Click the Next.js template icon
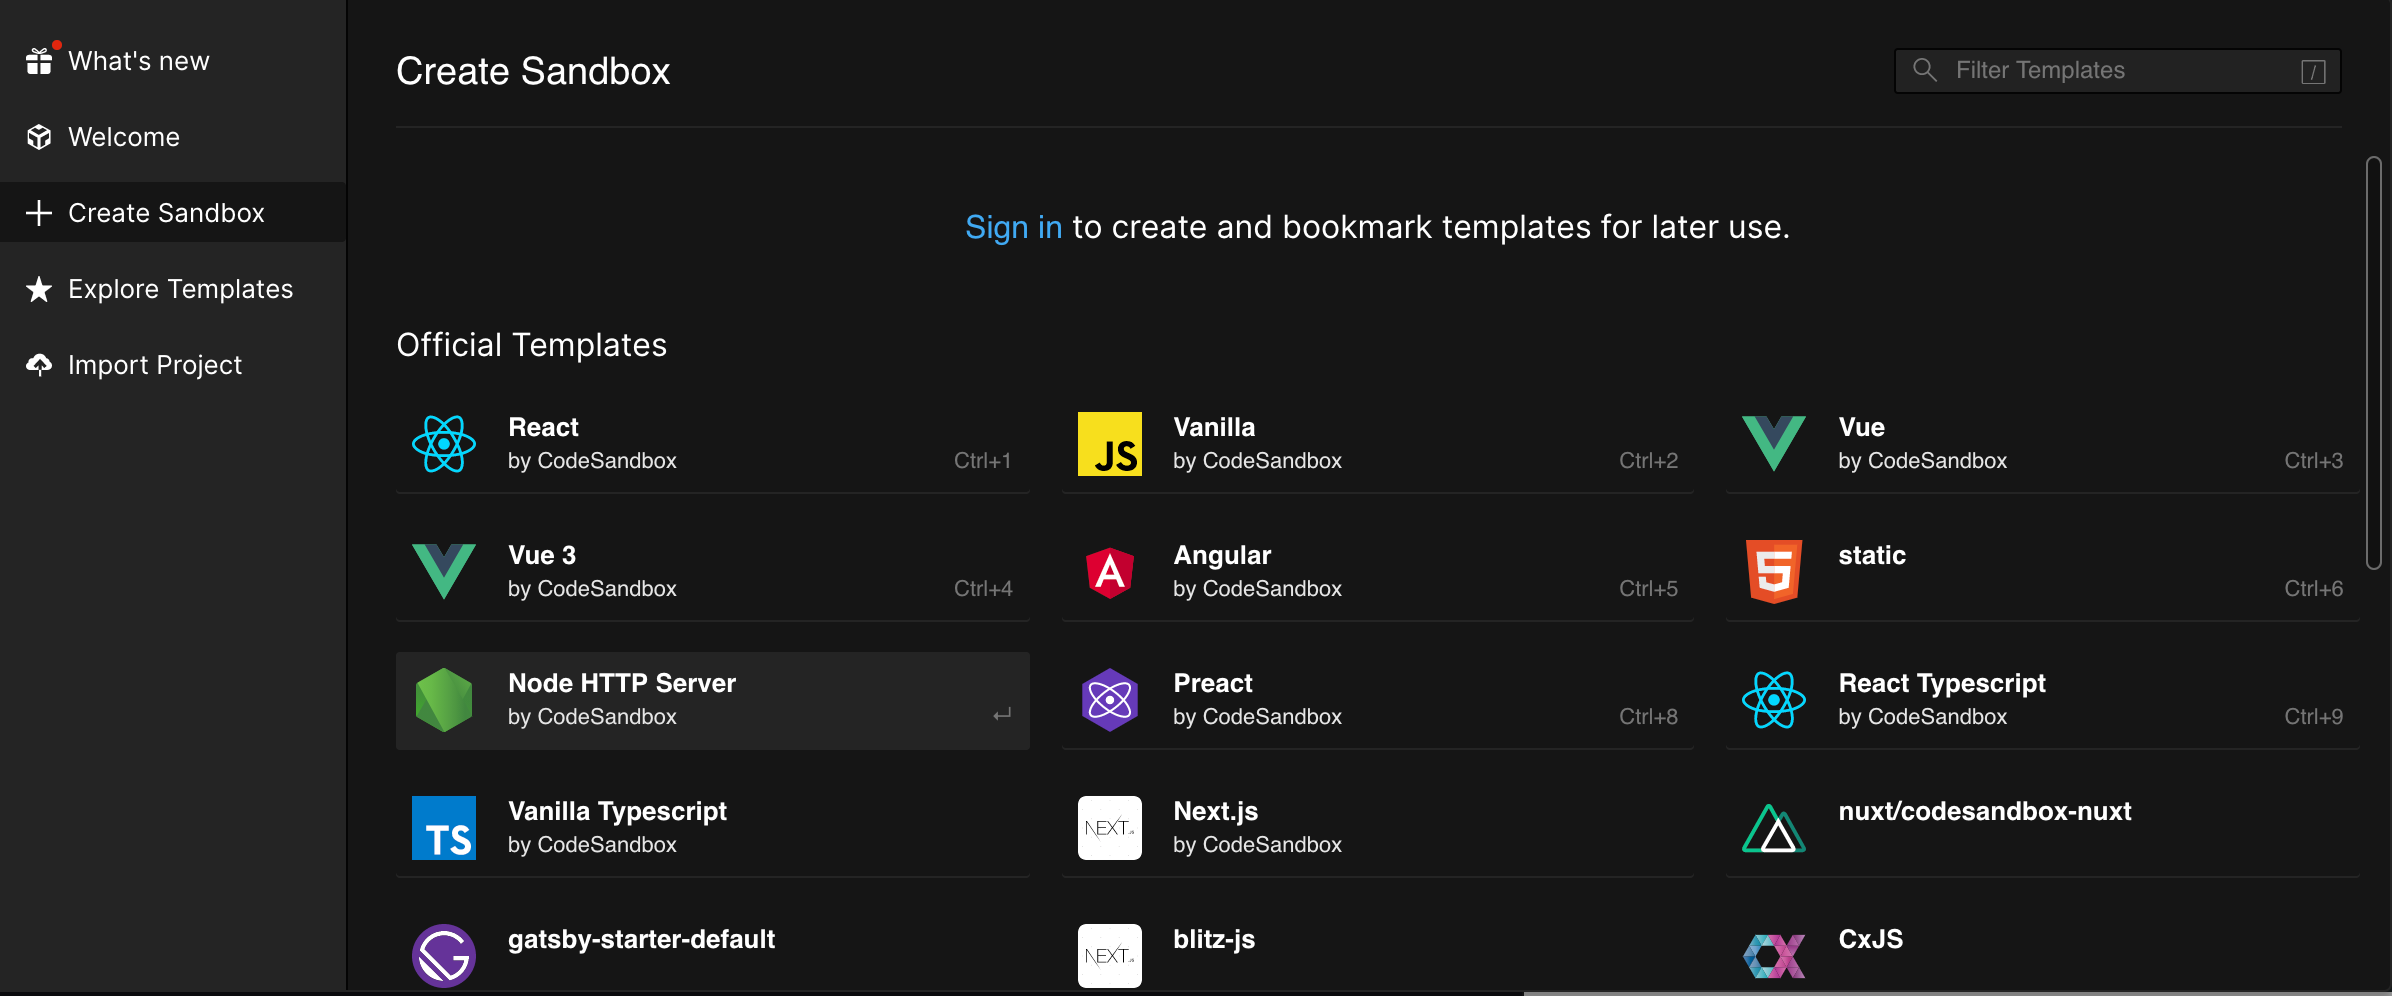 point(1109,827)
